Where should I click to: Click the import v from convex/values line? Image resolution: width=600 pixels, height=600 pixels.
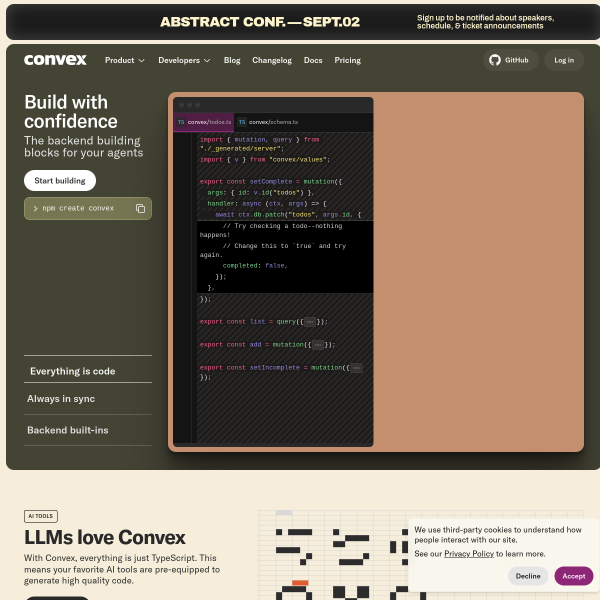click(264, 160)
